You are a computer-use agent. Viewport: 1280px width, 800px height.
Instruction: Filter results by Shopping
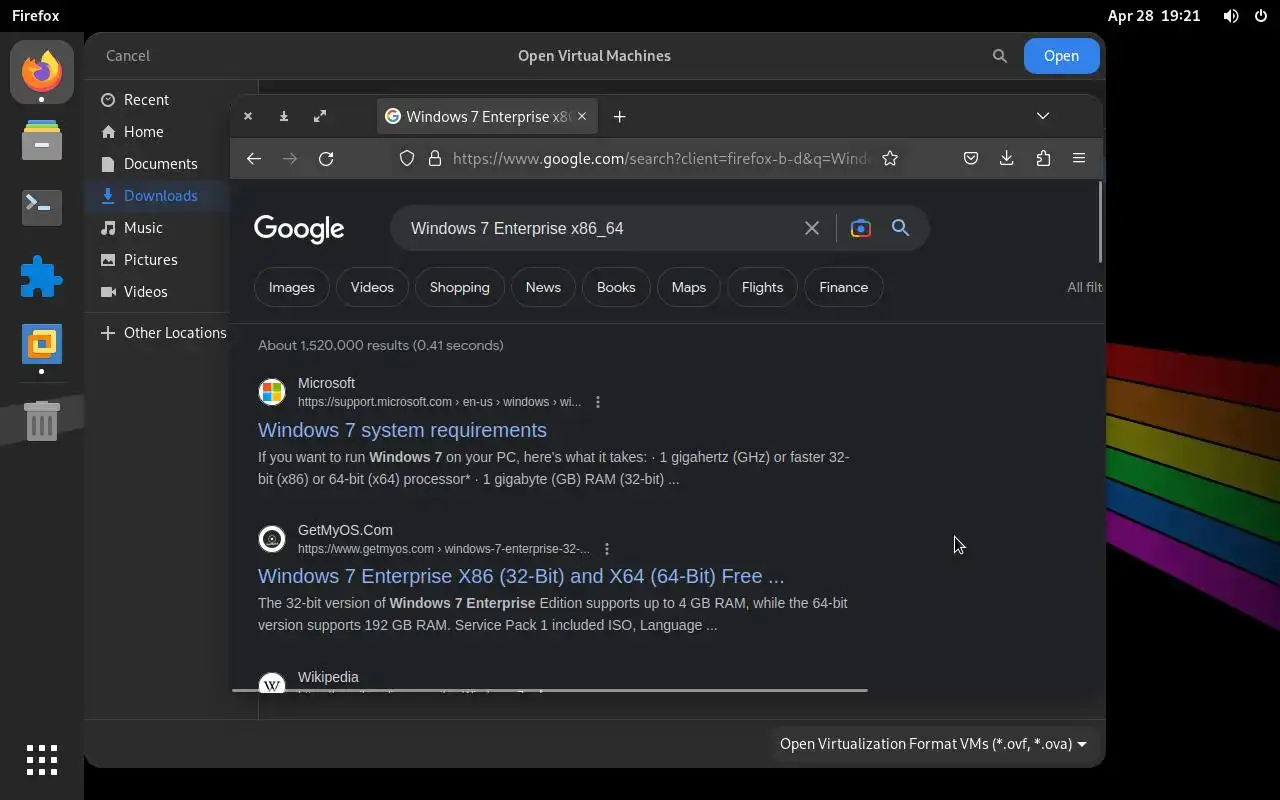tap(460, 287)
